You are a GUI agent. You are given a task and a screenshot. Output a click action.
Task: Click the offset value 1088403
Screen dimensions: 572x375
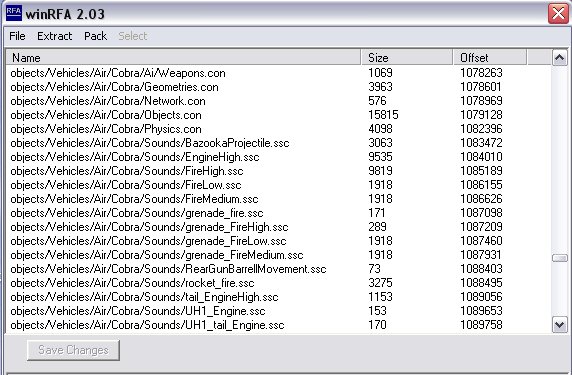pyautogui.click(x=481, y=269)
